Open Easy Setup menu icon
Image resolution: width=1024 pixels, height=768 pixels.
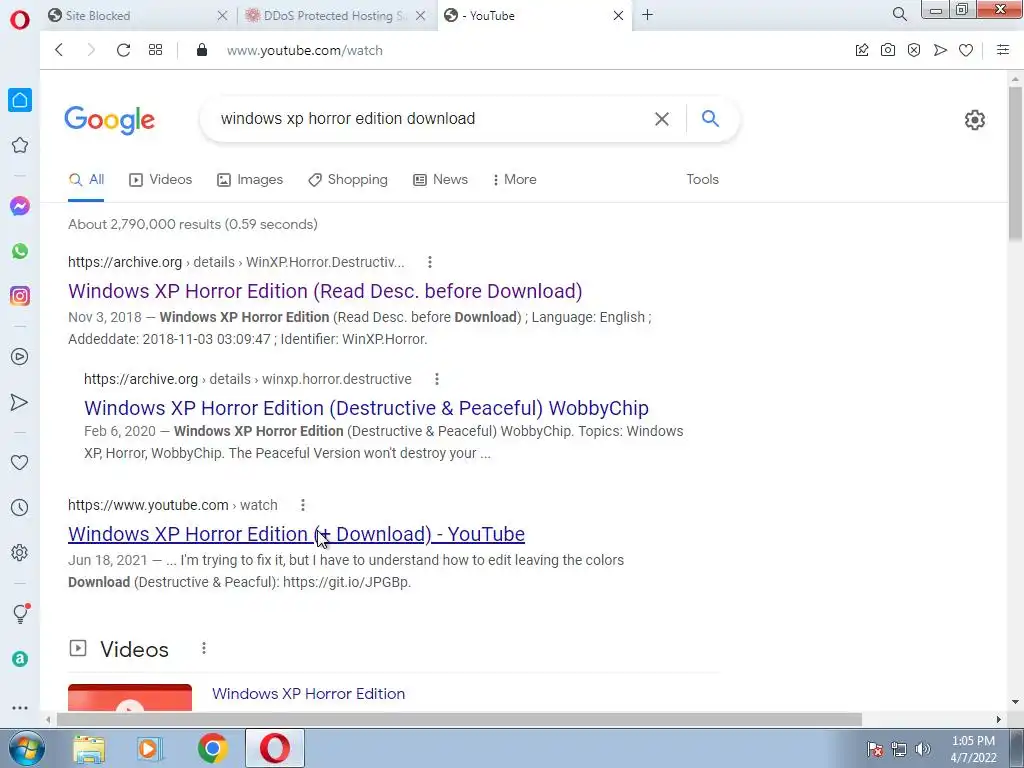pos(1003,50)
